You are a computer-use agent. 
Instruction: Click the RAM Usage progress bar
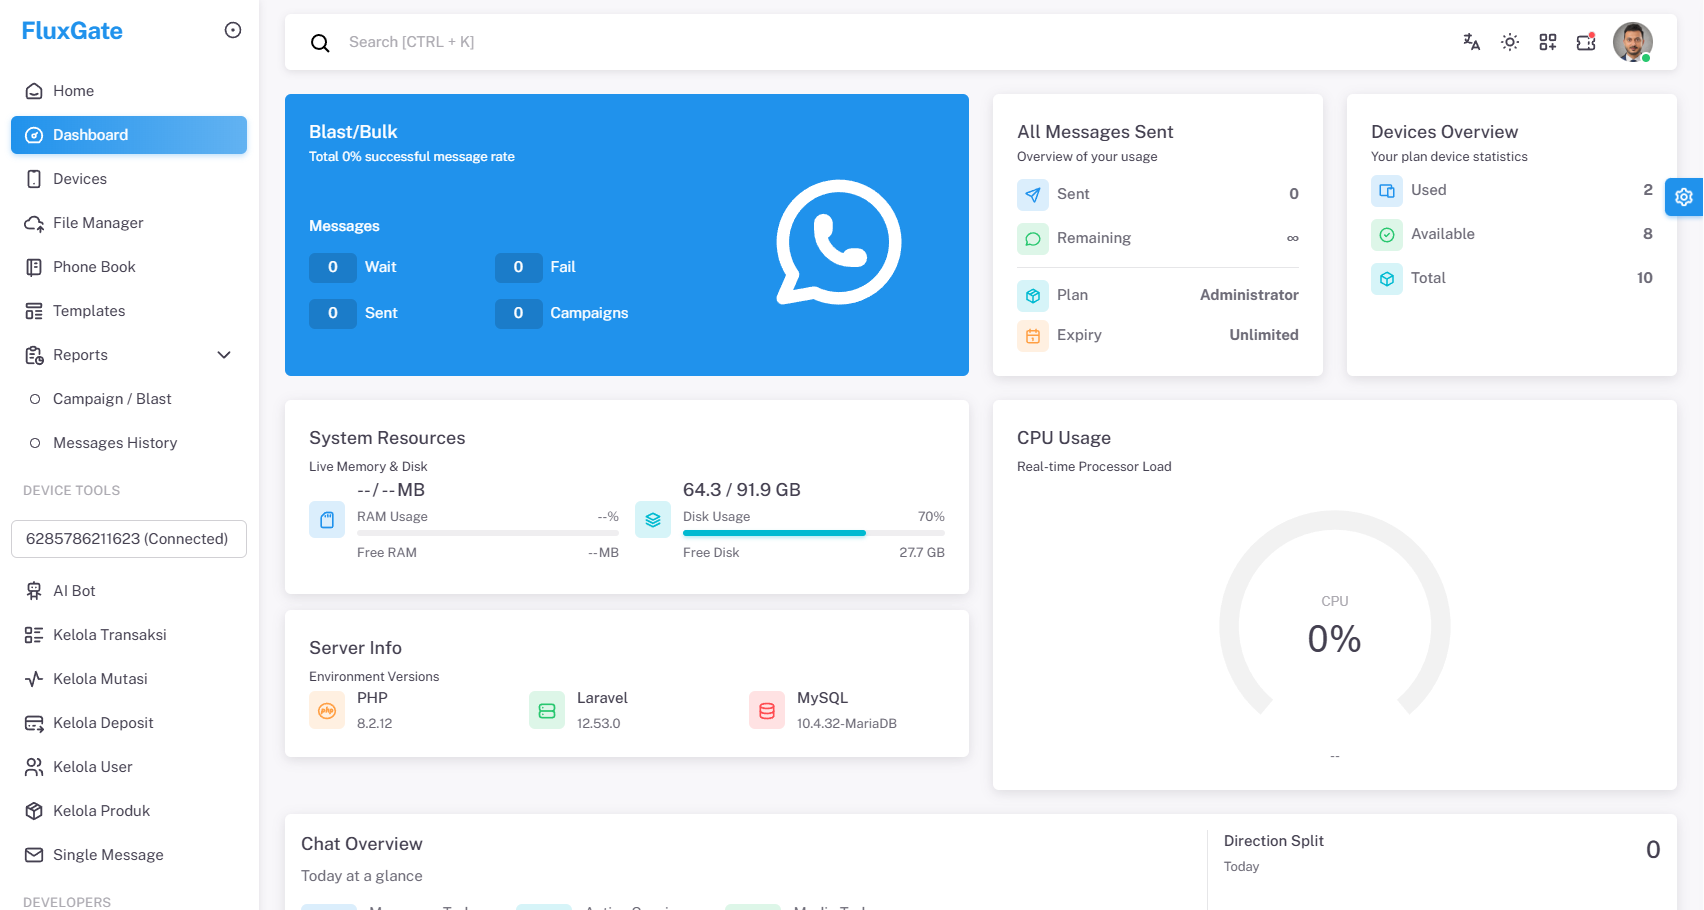[488, 533]
